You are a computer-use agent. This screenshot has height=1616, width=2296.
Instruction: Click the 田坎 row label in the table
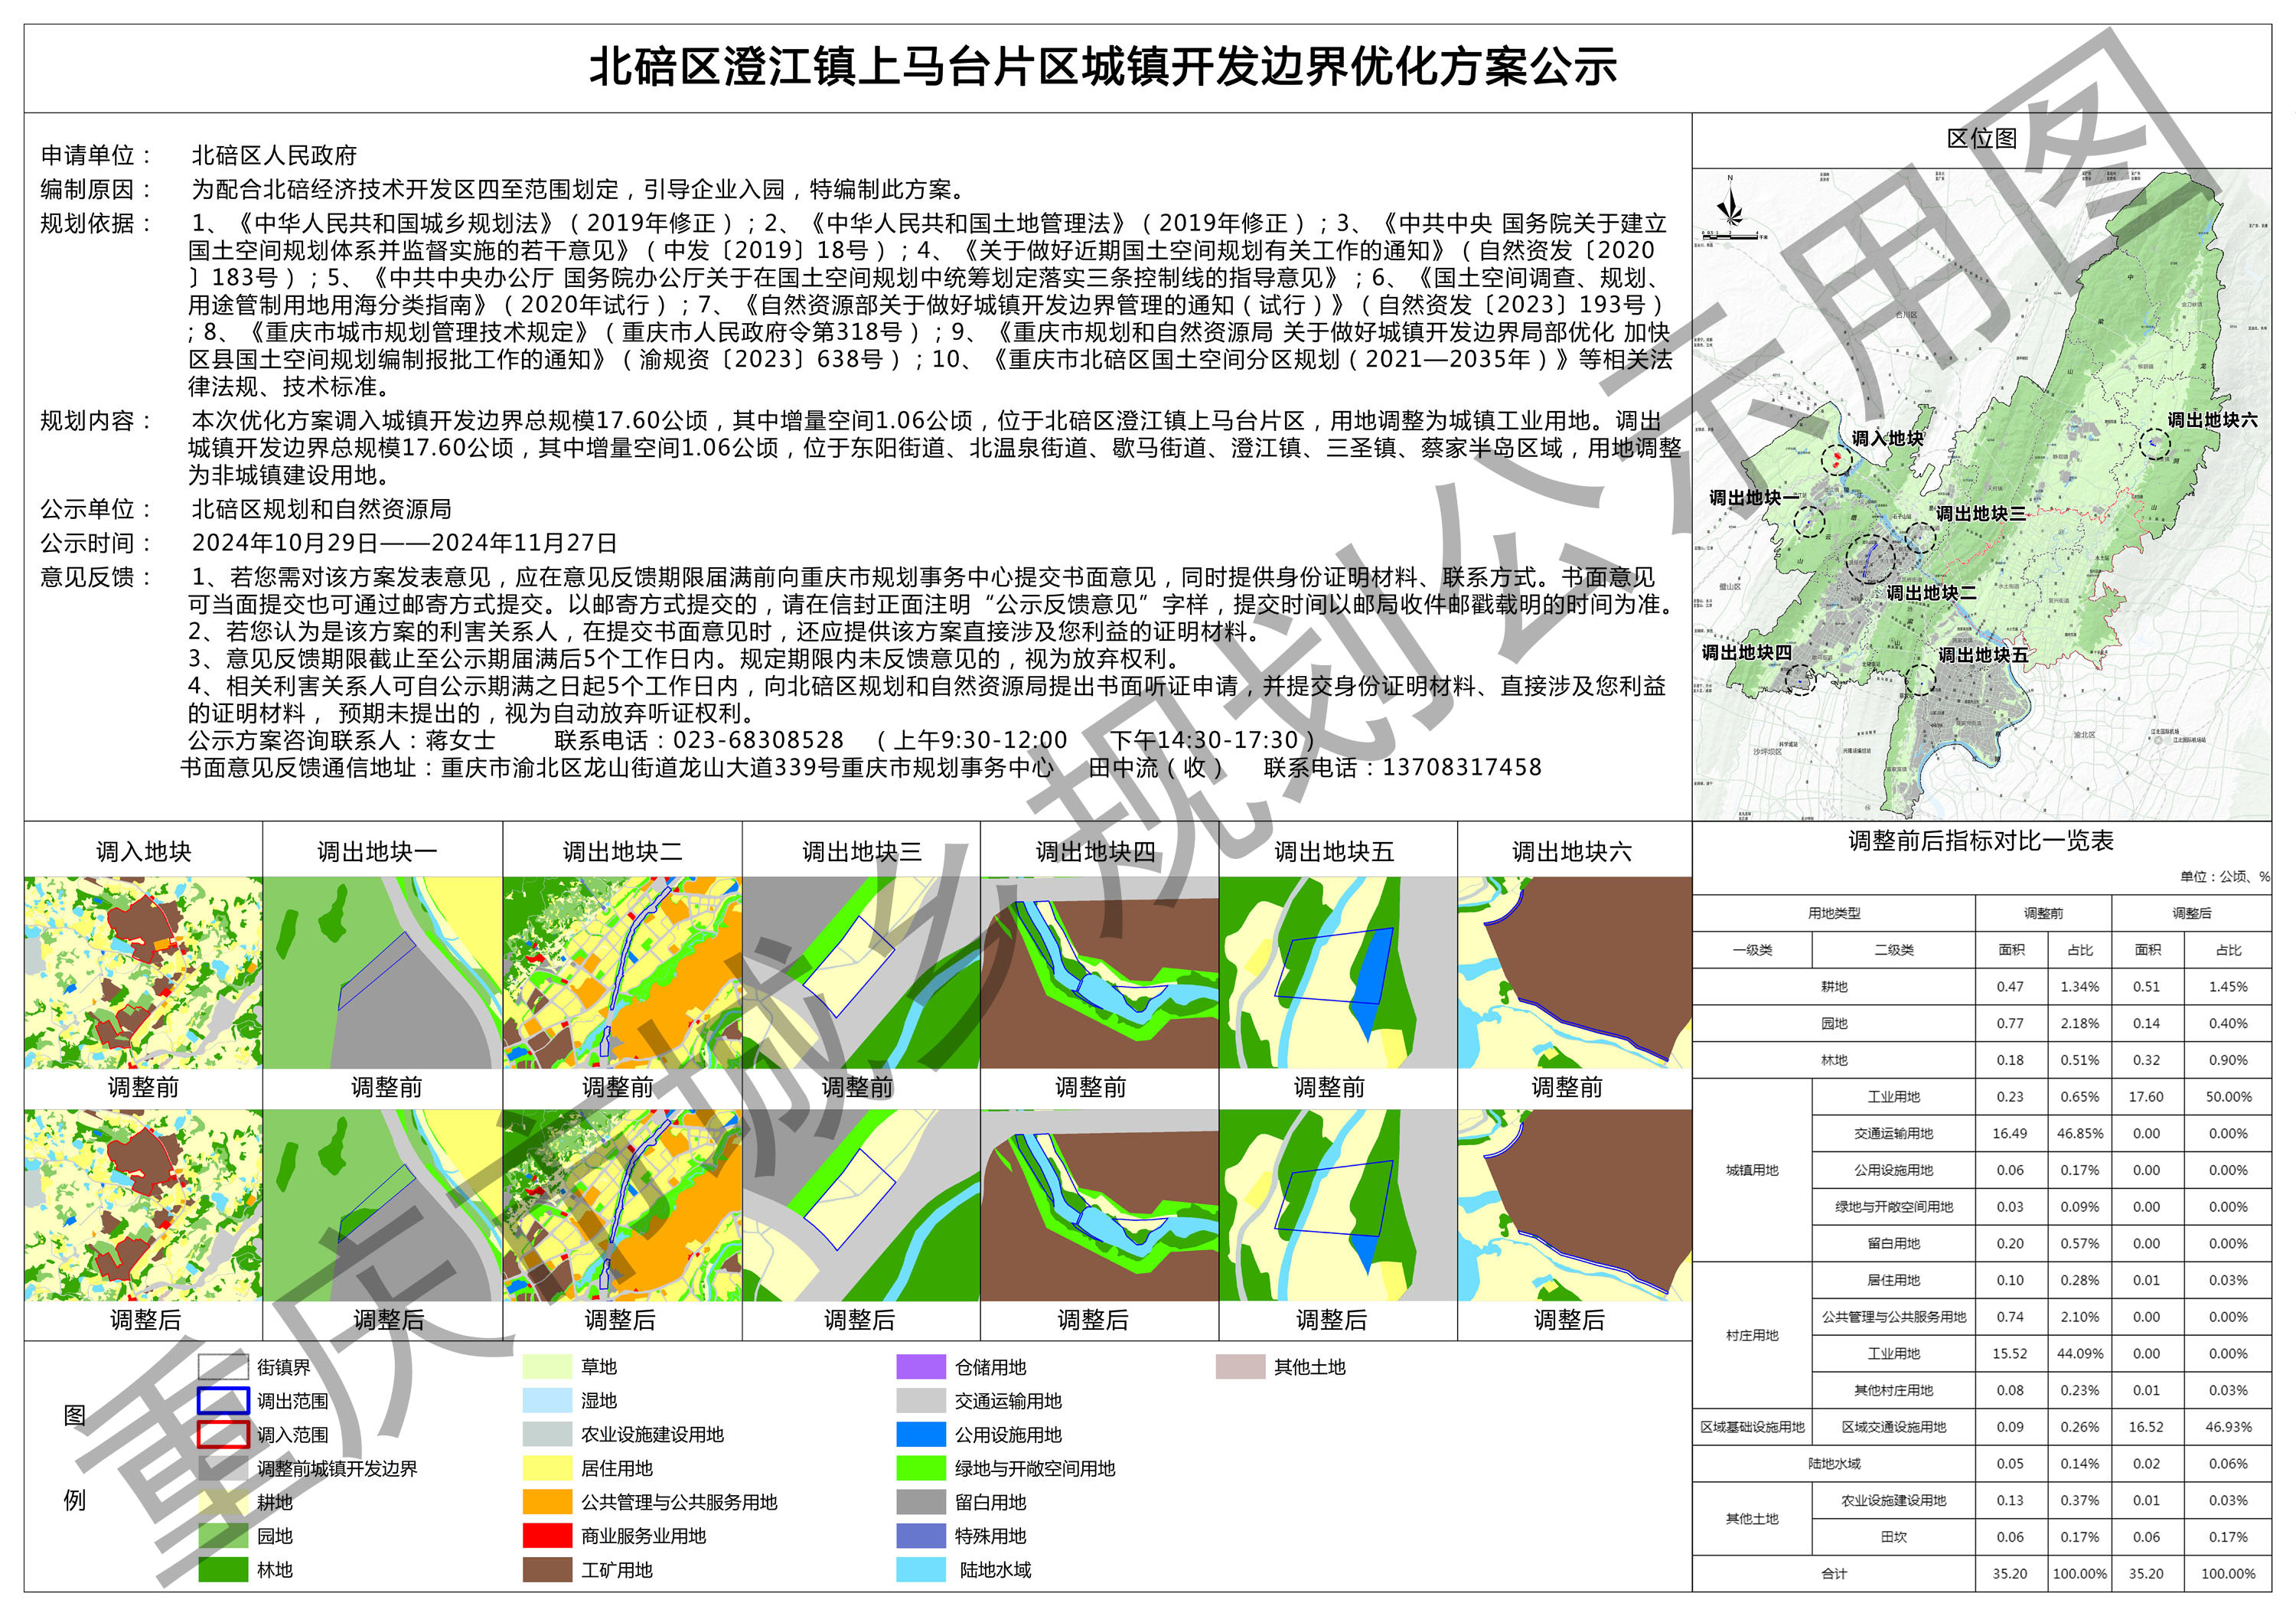click(1894, 1537)
